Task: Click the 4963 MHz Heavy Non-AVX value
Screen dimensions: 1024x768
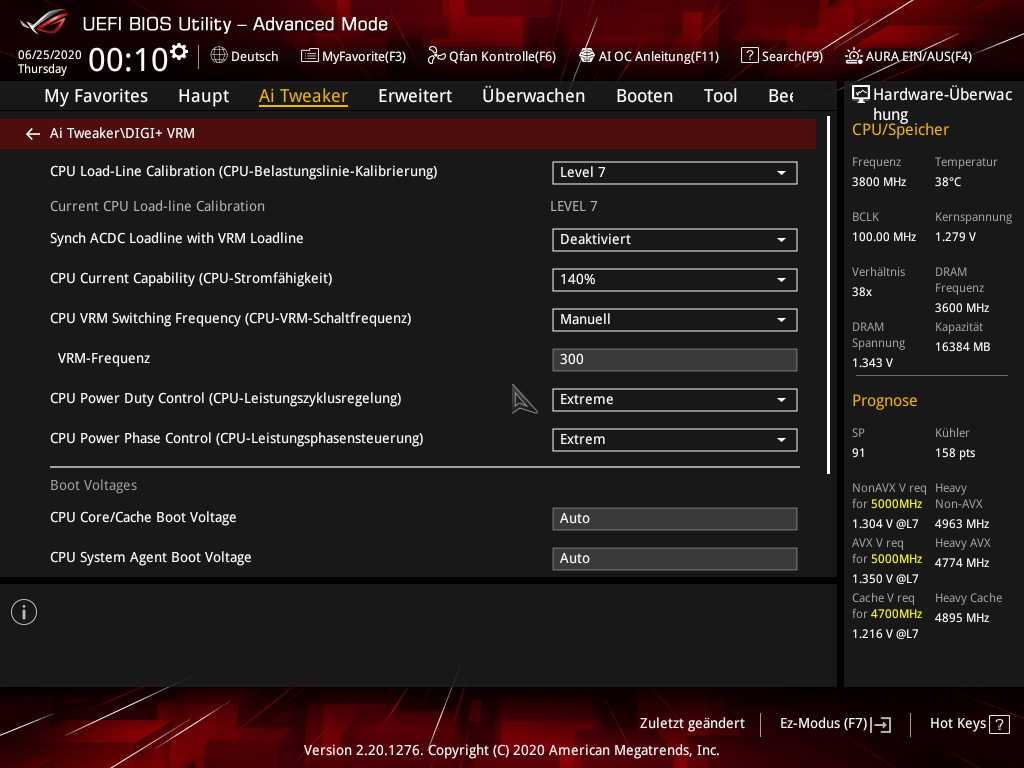Action: (961, 524)
